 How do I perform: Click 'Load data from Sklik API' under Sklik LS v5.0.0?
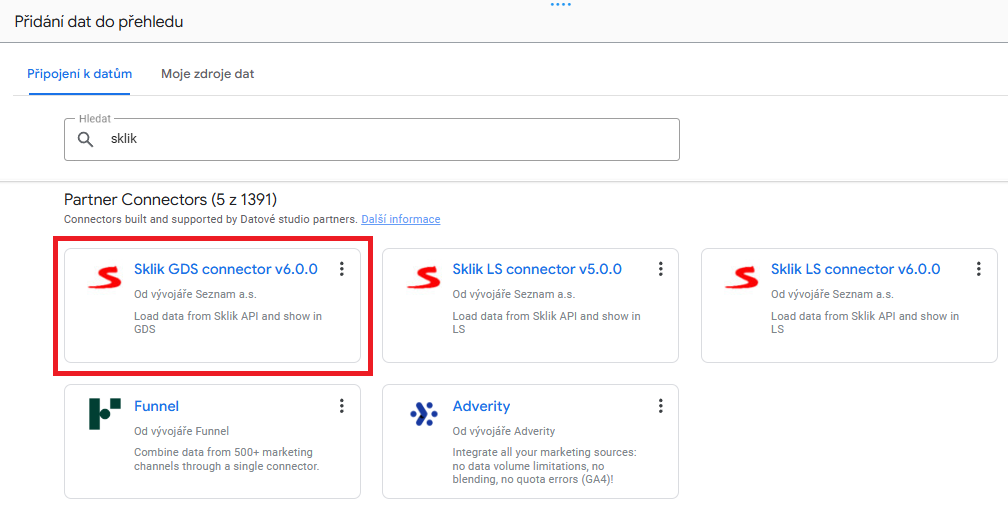546,323
